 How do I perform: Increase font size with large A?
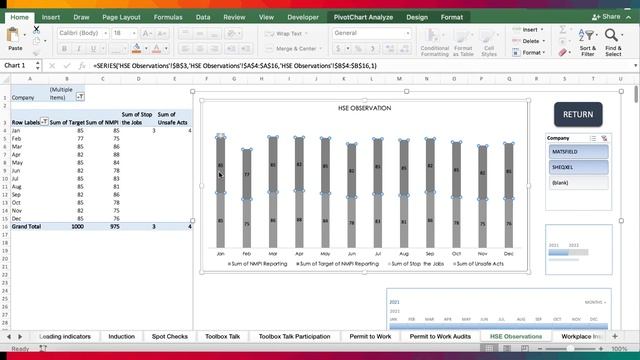pyautogui.click(x=146, y=33)
